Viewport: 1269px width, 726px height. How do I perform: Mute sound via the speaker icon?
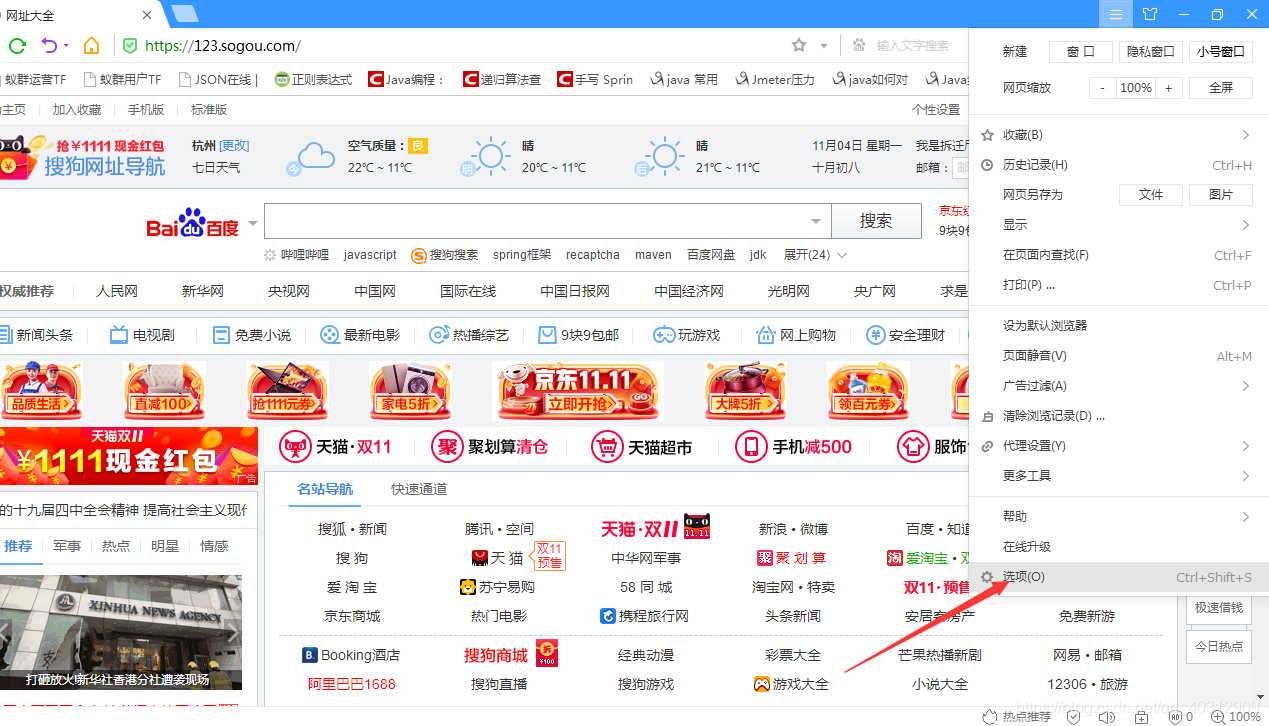1106,716
